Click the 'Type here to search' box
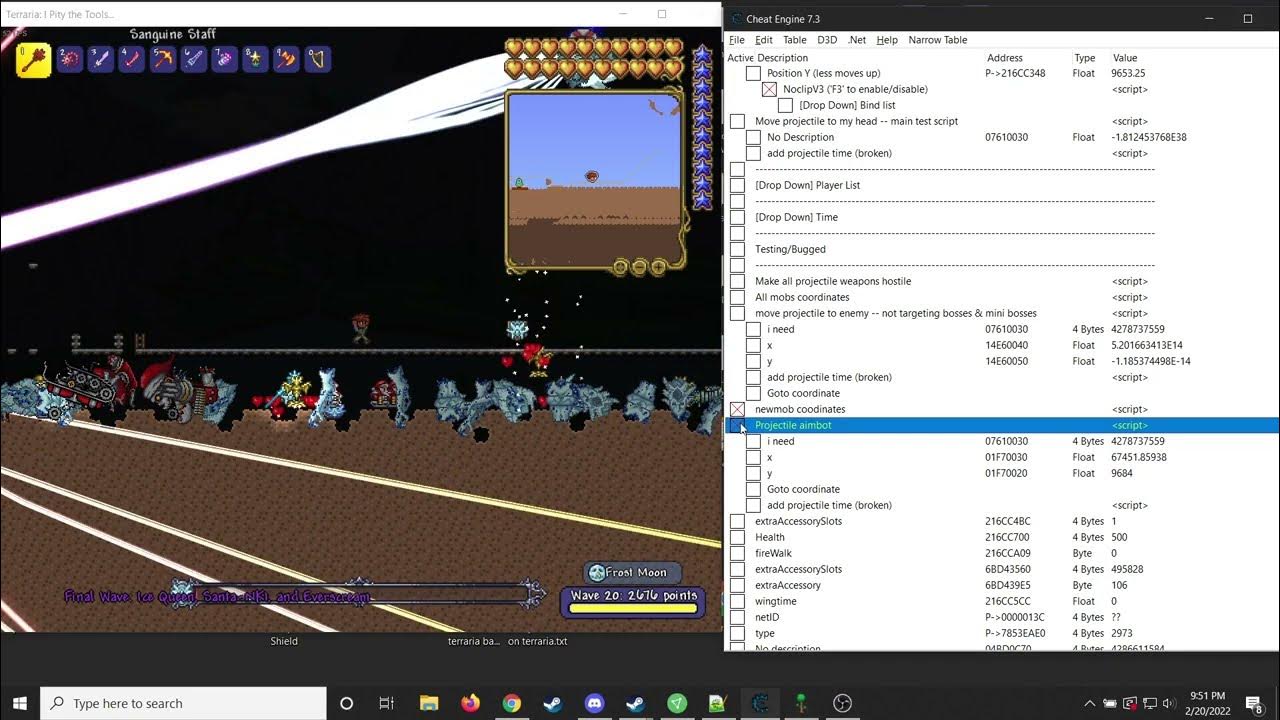 coord(183,703)
